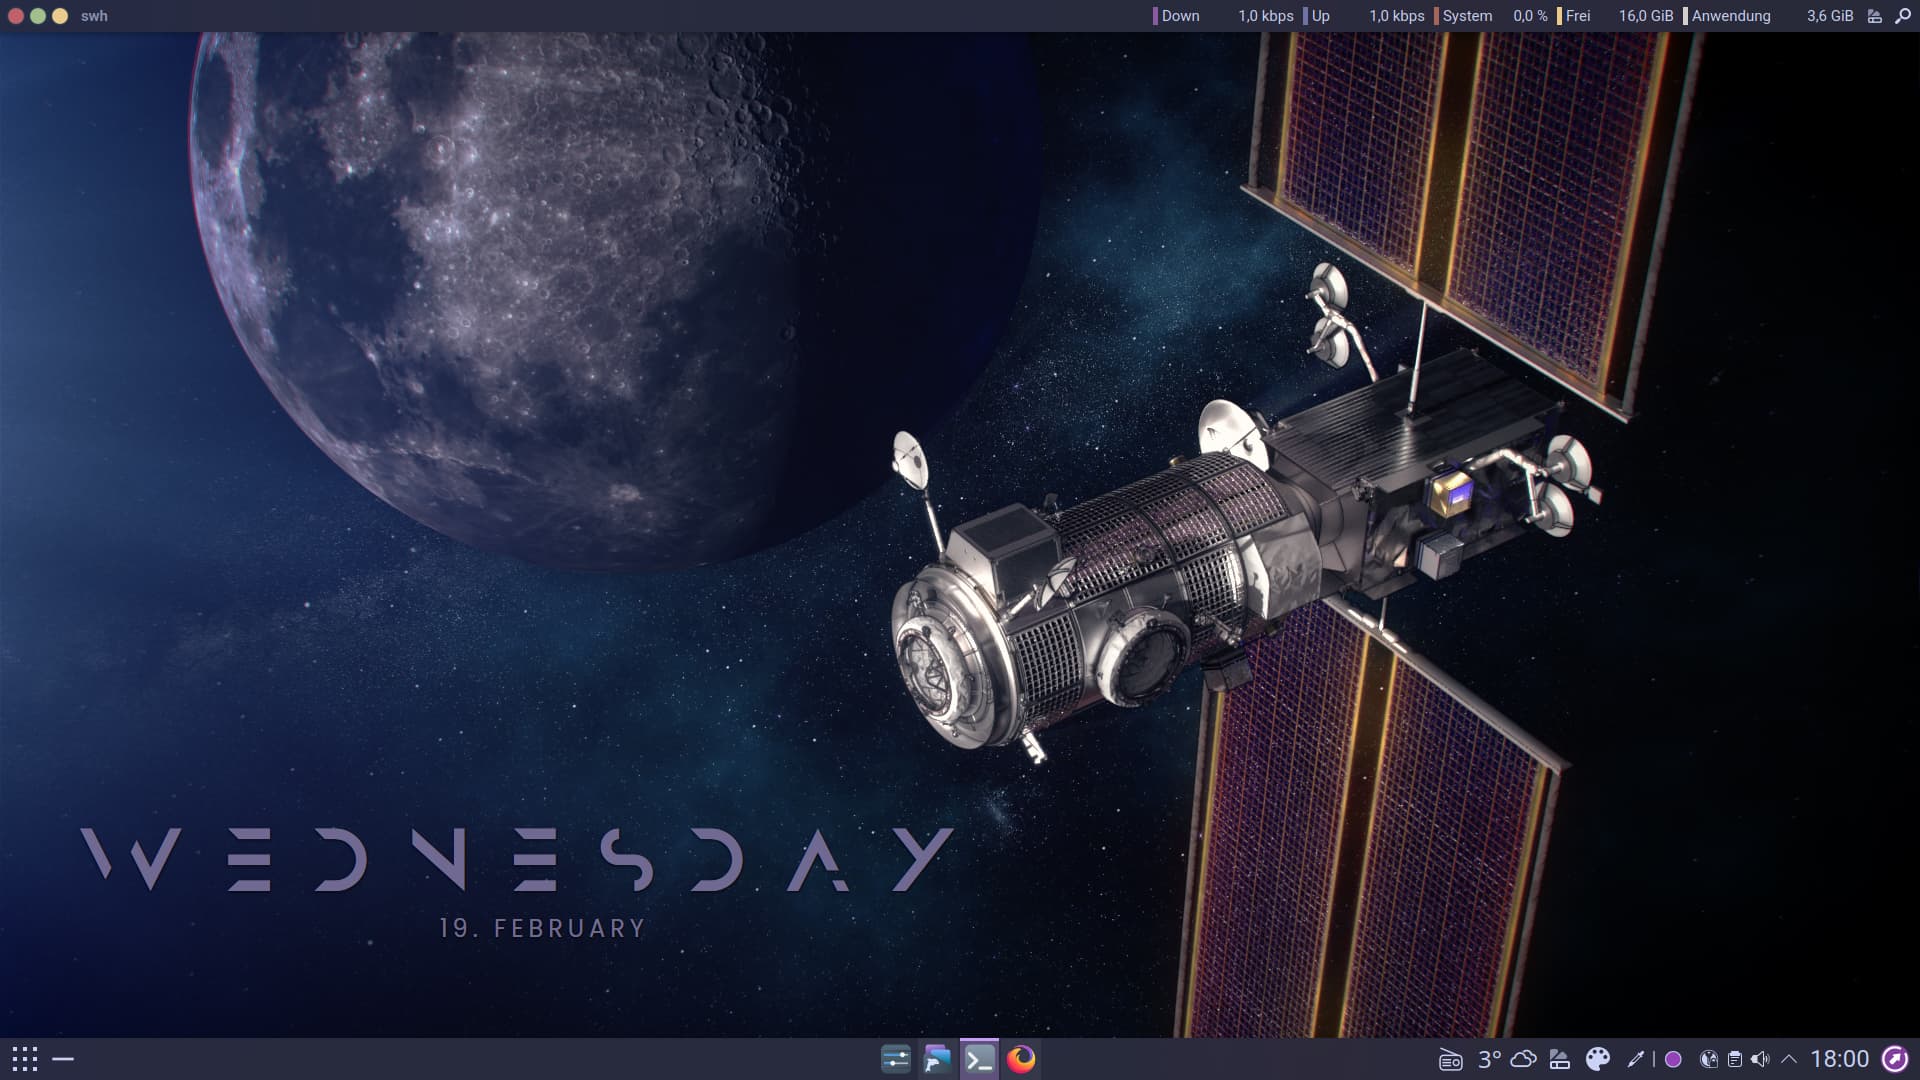
Task: Open the weather widget showing 3°
Action: [x=1507, y=1059]
